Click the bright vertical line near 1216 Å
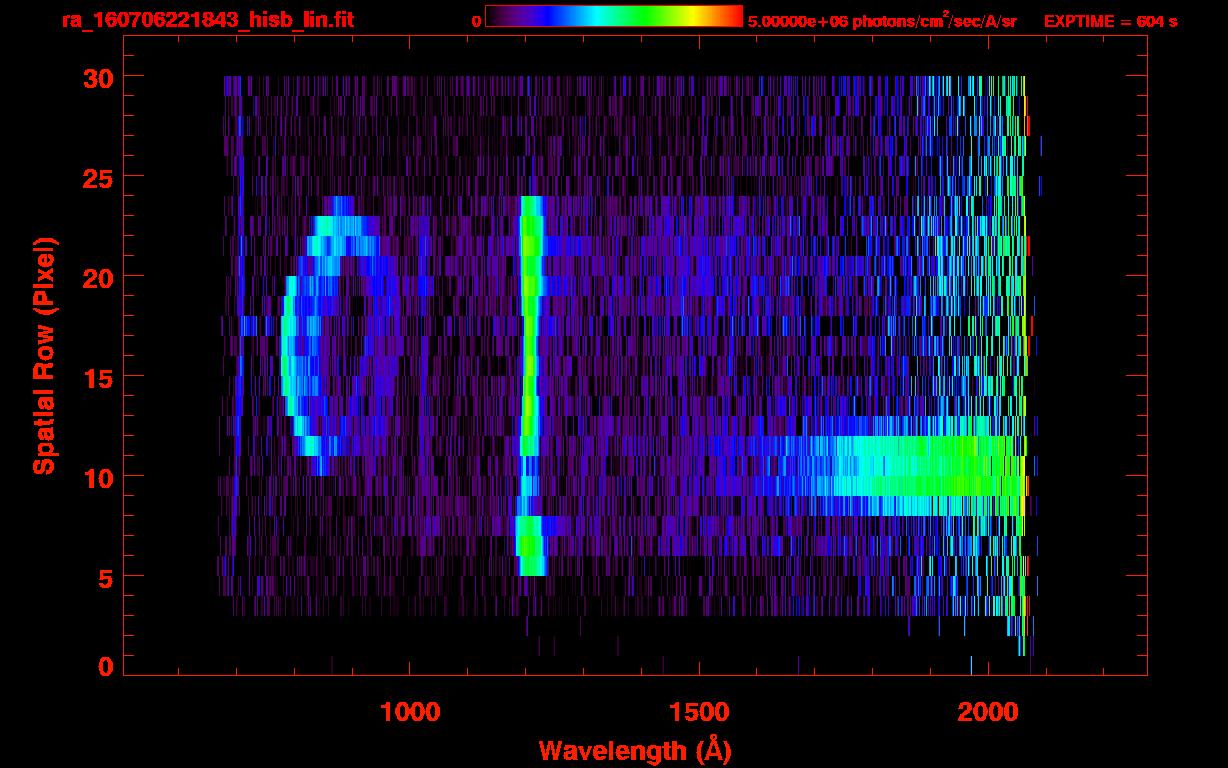1228x768 pixels. click(x=531, y=385)
